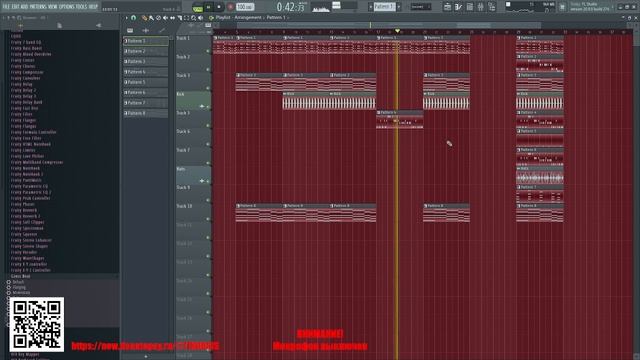Open the TOOLS menu
The width and height of the screenshot is (640, 360).
tap(82, 7)
